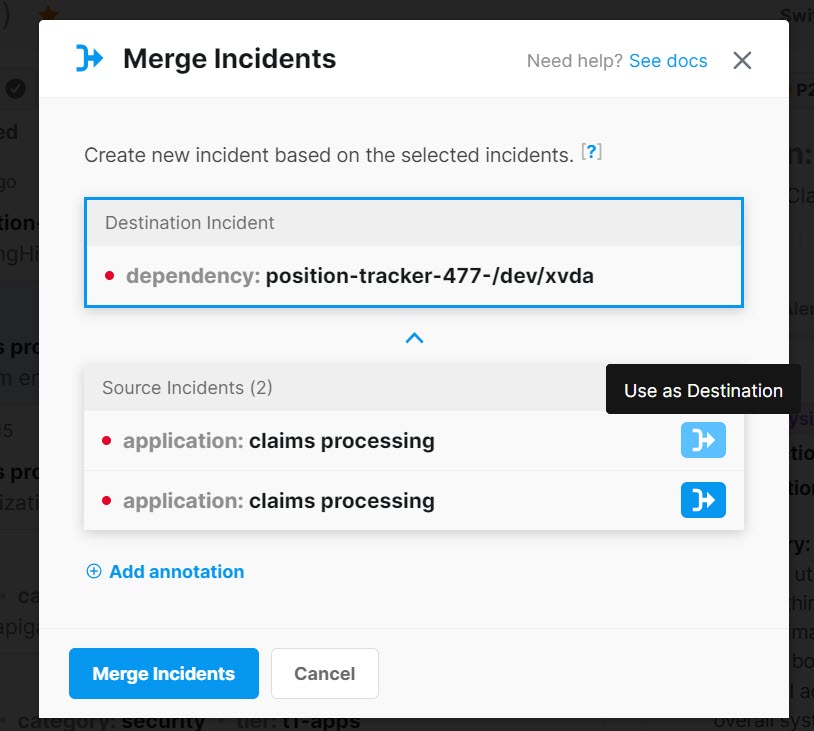Viewport: 814px width, 731px height.
Task: Click the red dot on the first claims processing incident
Action: pyautogui.click(x=109, y=440)
